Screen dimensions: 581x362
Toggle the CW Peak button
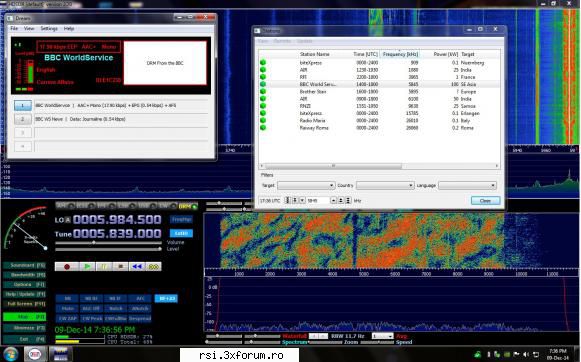click(91, 319)
